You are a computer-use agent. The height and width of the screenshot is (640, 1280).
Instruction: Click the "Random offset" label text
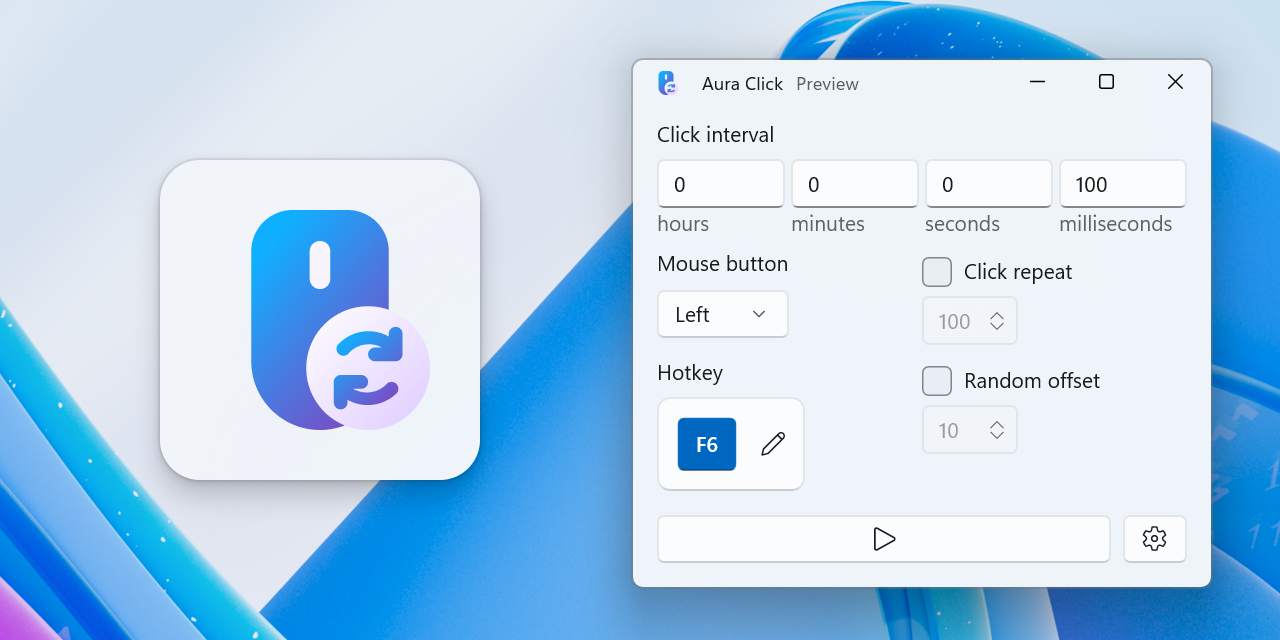pos(1032,381)
